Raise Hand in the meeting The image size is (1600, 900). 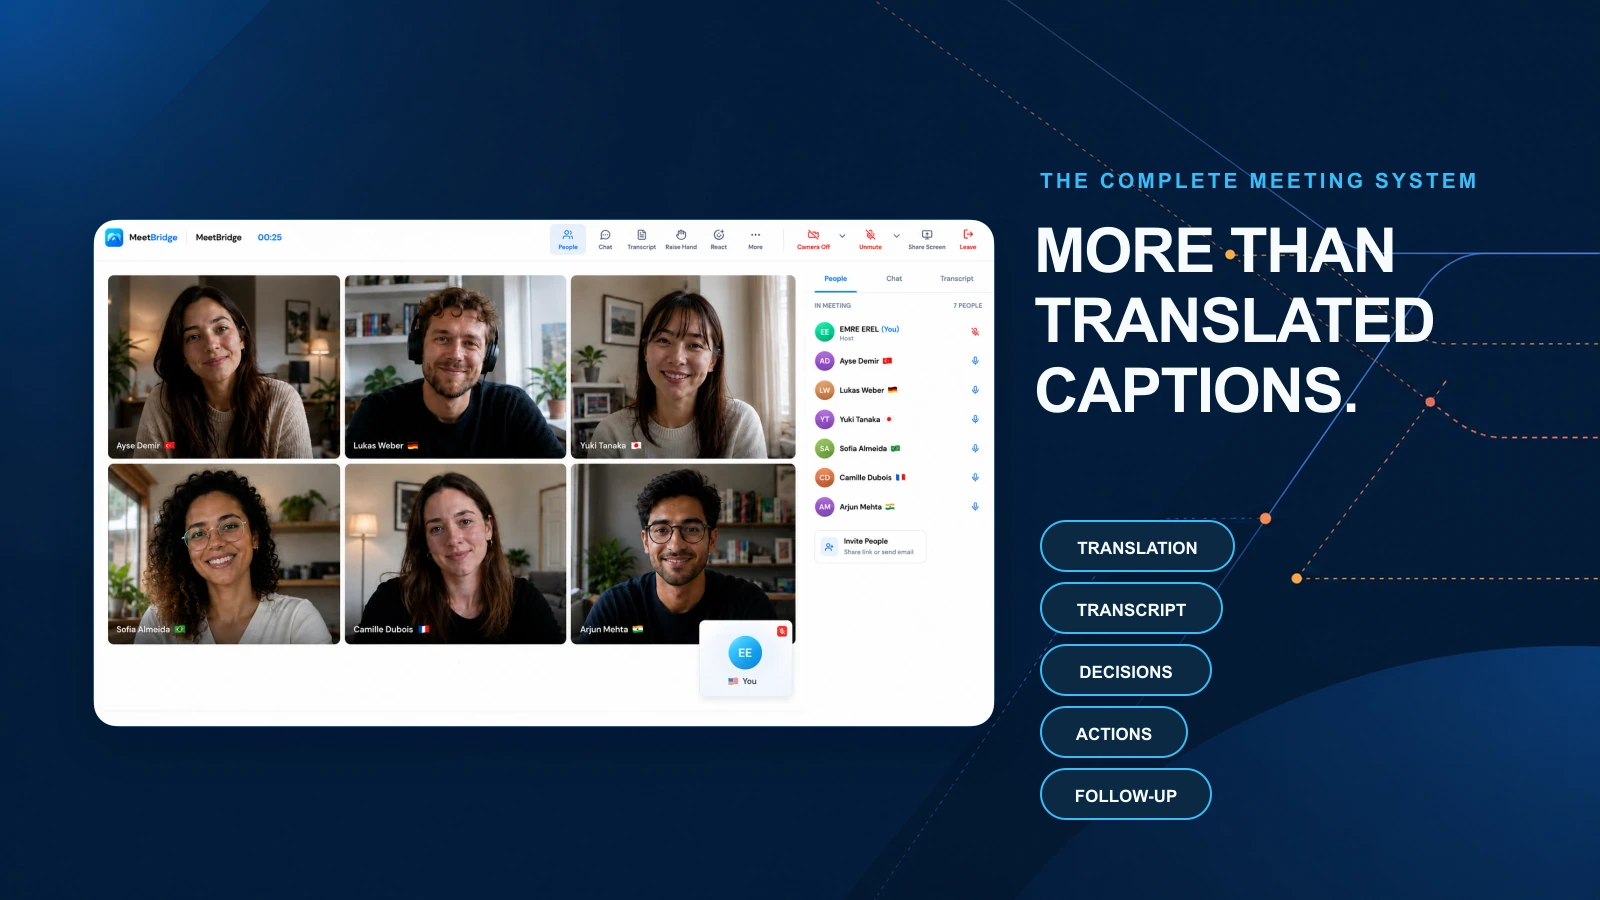tap(681, 239)
